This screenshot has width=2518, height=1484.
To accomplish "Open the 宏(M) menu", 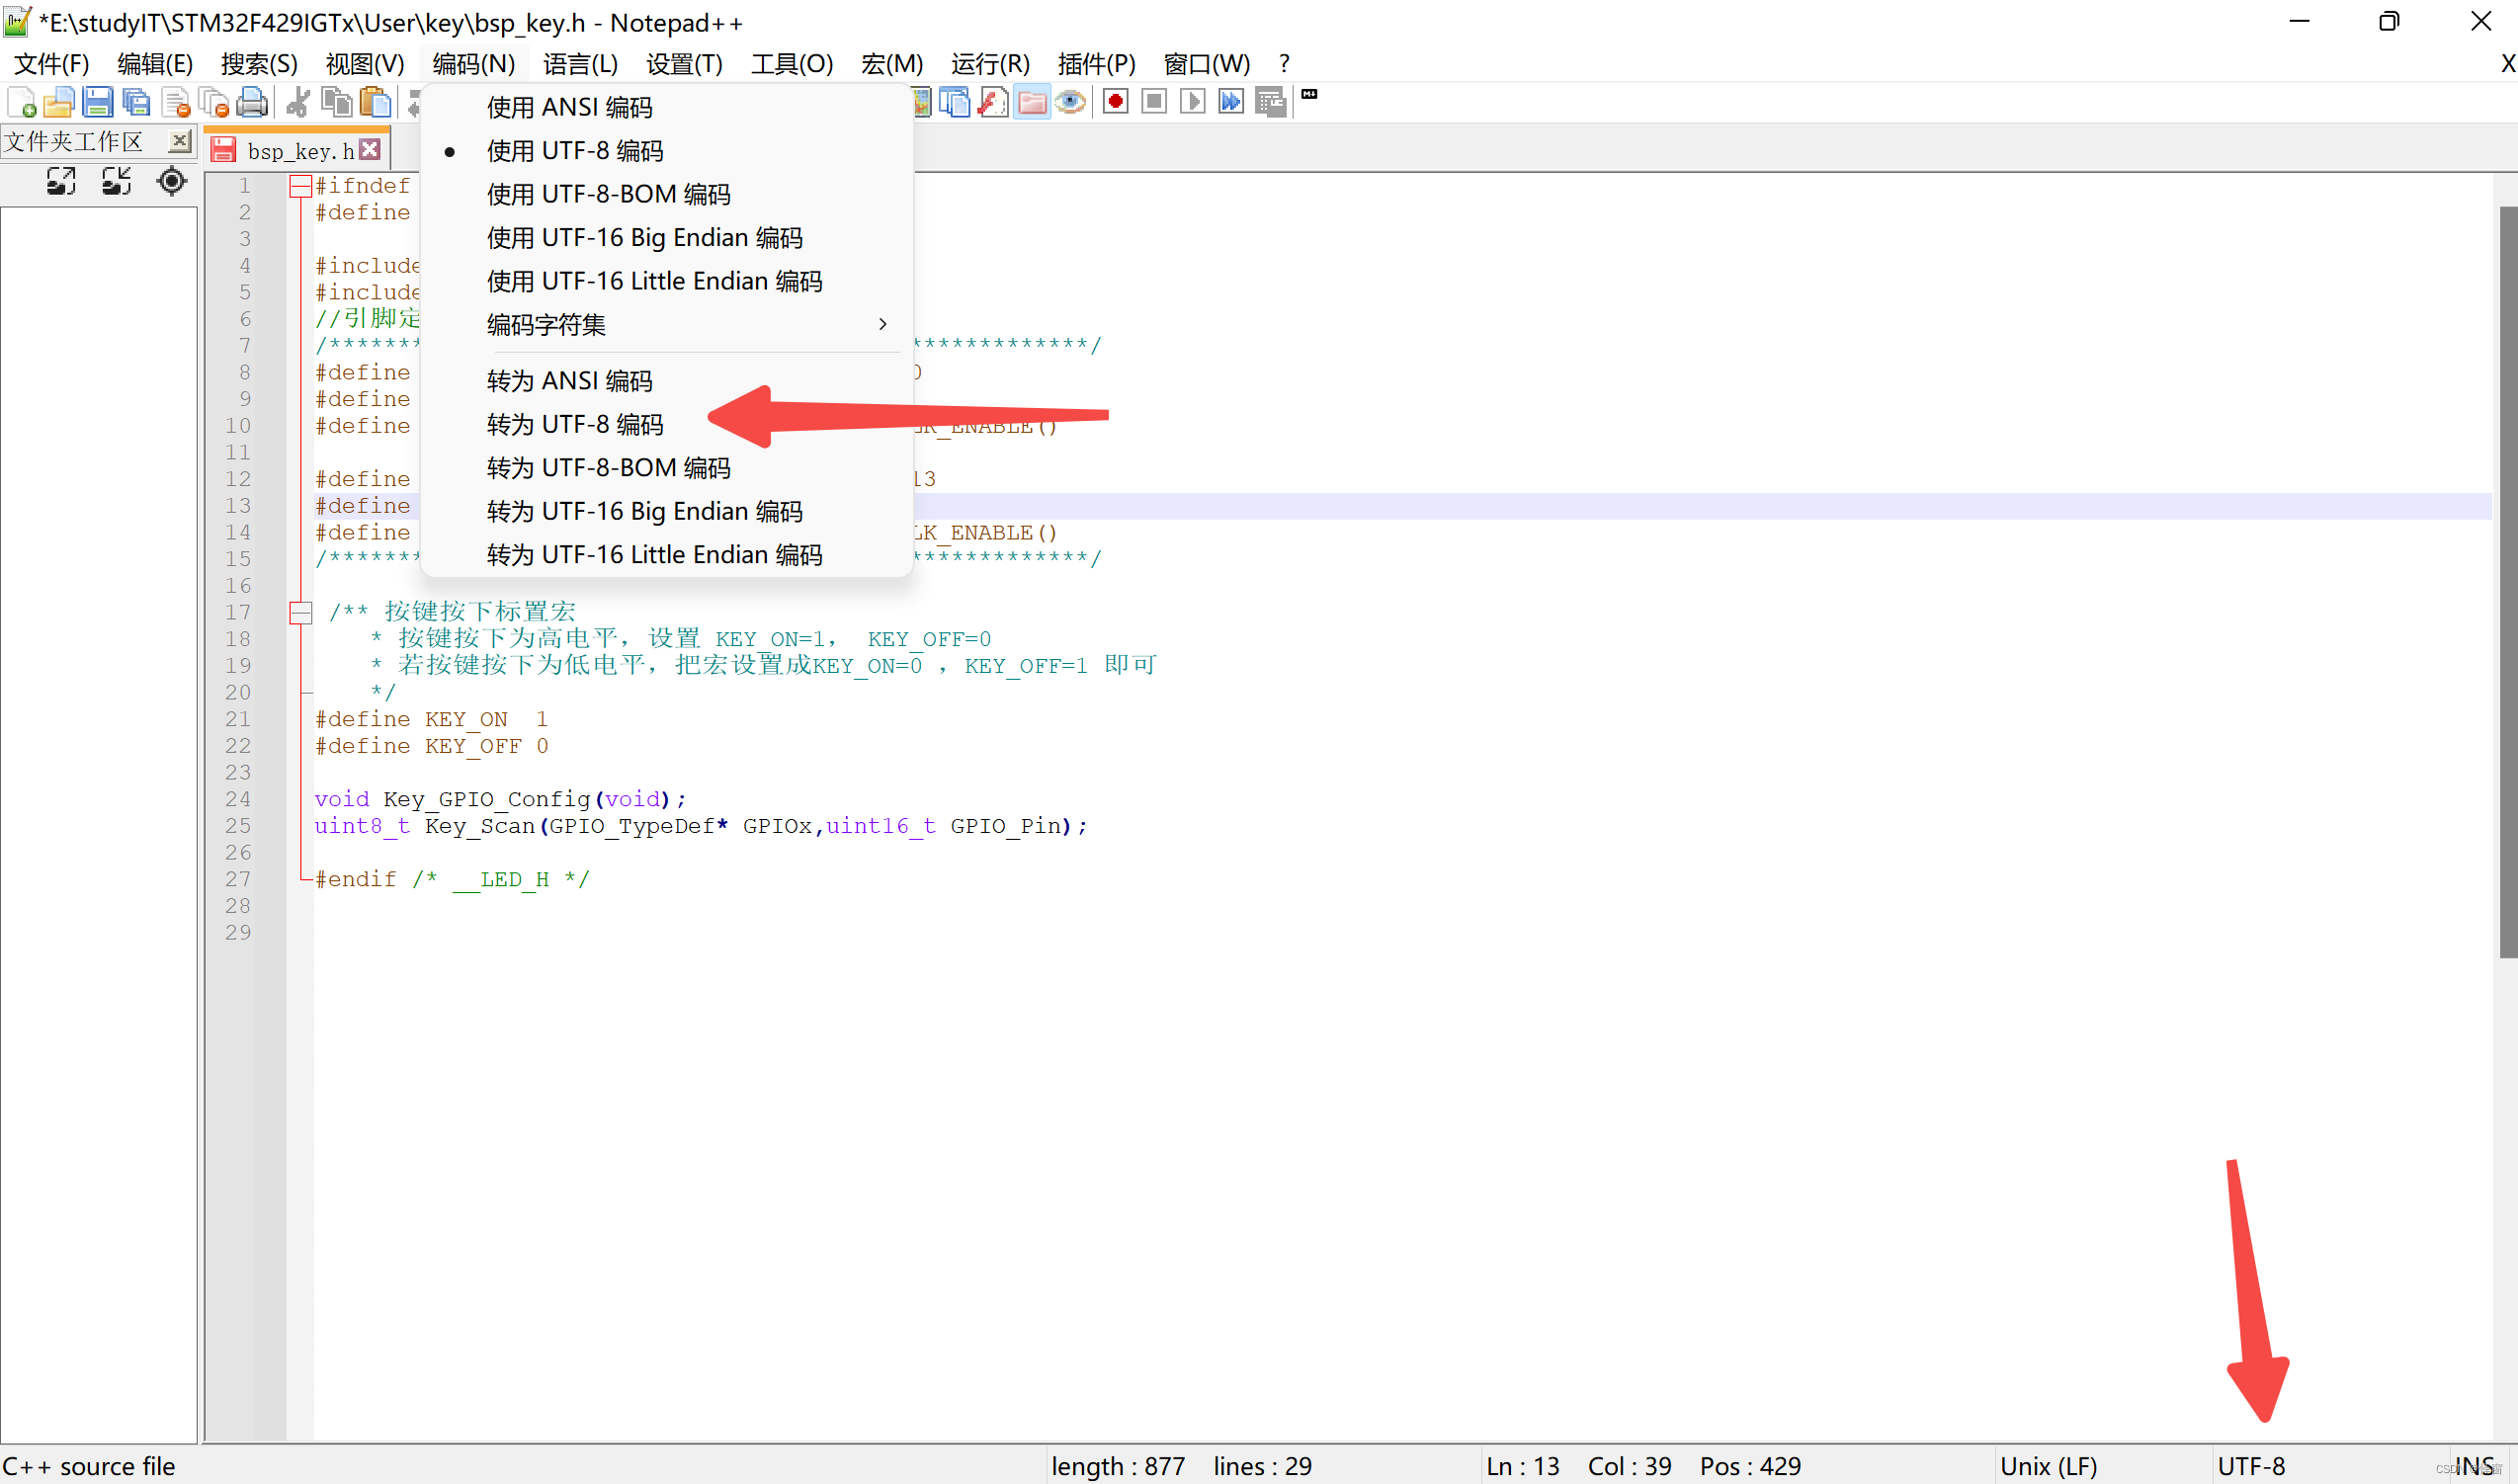I will pyautogui.click(x=892, y=64).
